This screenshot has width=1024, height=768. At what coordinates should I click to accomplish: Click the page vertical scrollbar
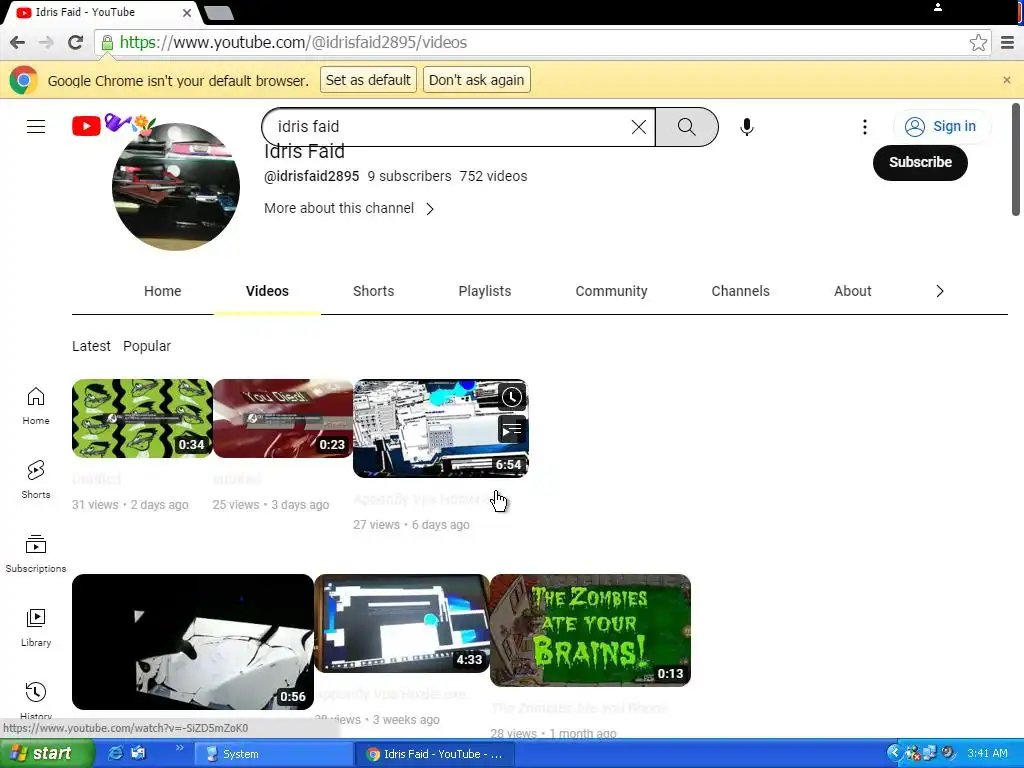click(x=1016, y=159)
